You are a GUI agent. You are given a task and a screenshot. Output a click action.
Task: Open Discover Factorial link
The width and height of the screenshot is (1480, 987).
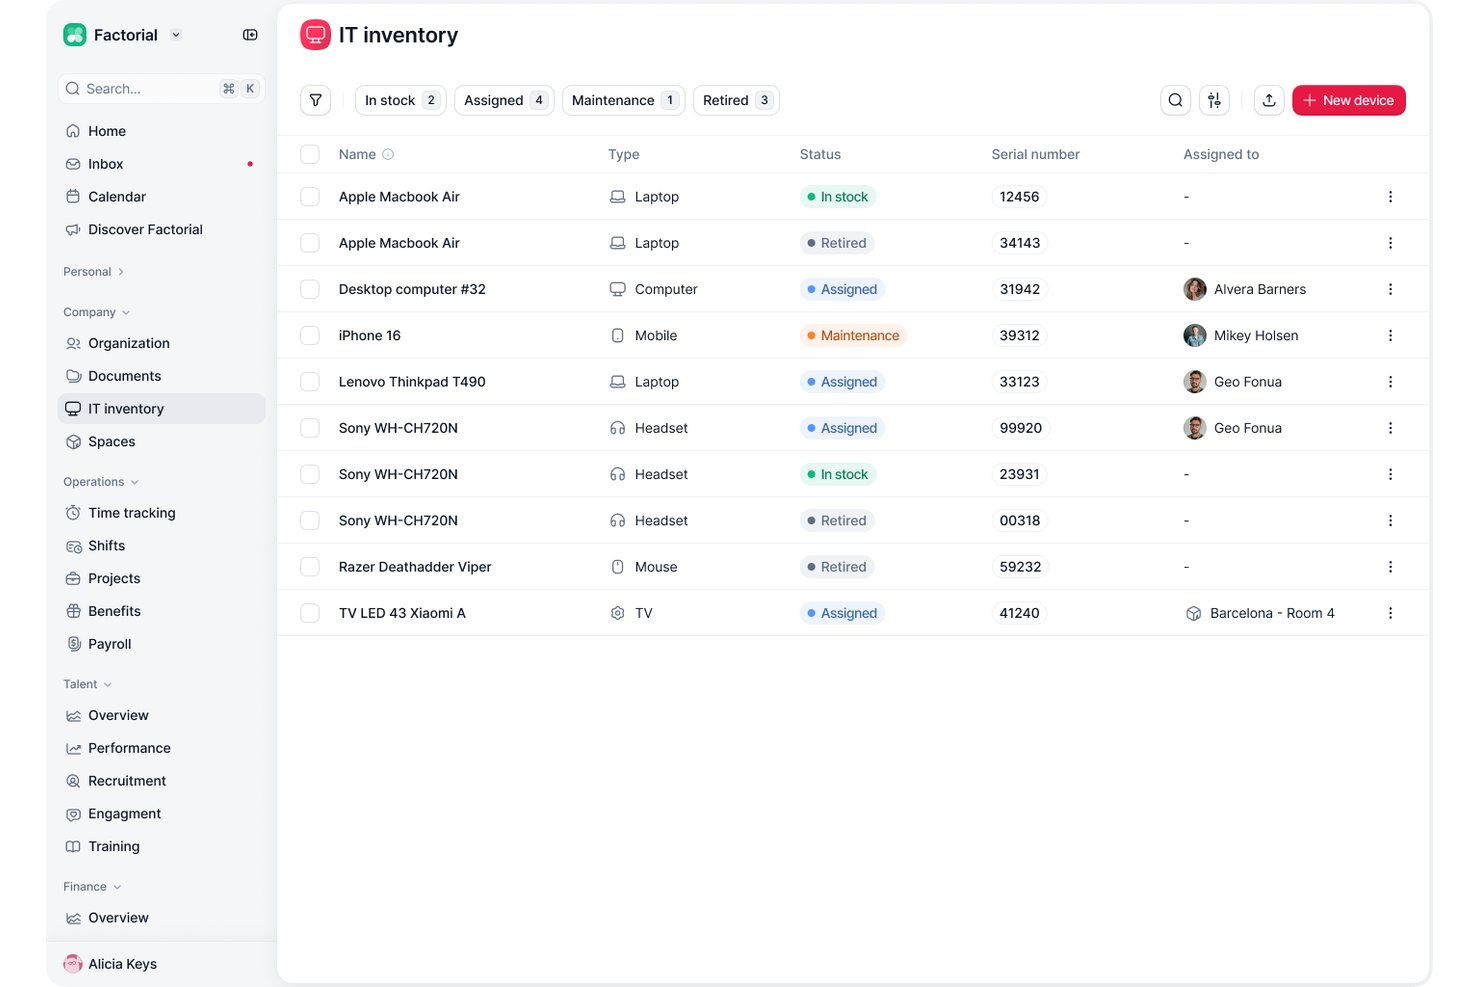161,230
